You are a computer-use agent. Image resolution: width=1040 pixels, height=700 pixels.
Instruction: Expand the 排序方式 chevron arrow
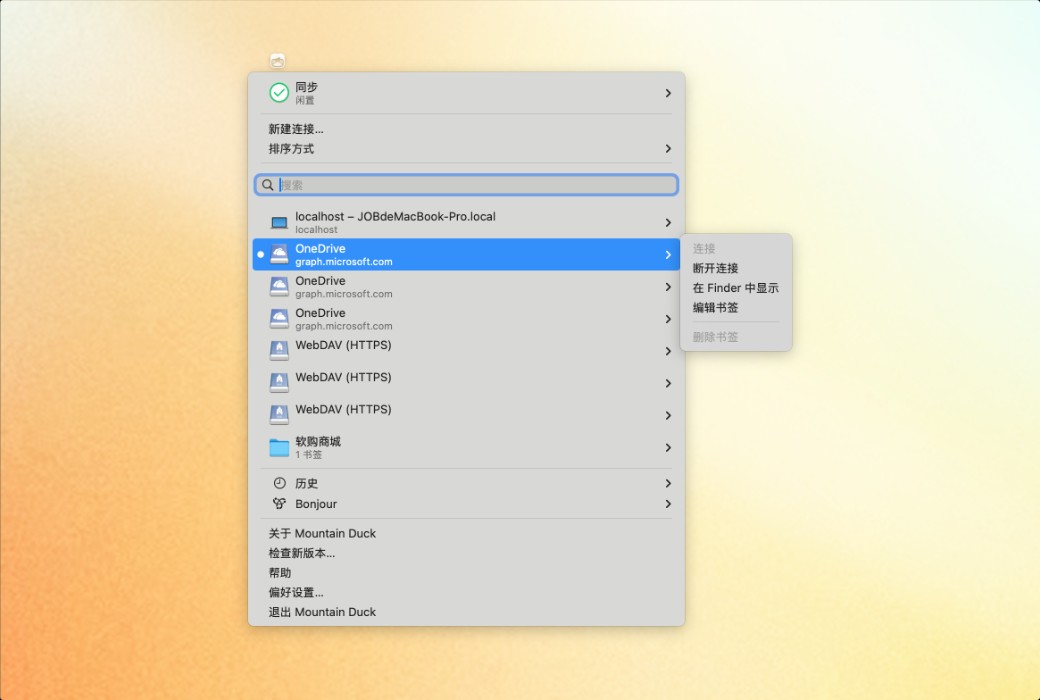pos(668,149)
